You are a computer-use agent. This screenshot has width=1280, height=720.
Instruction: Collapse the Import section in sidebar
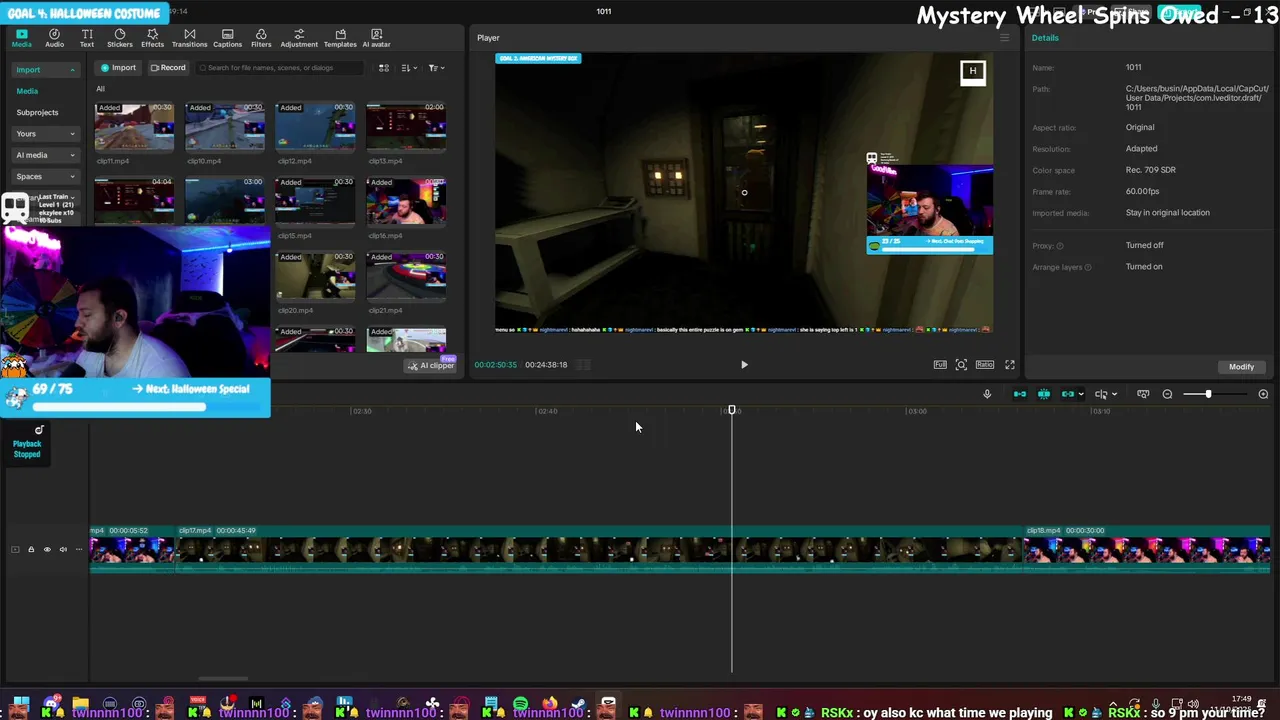(72, 70)
